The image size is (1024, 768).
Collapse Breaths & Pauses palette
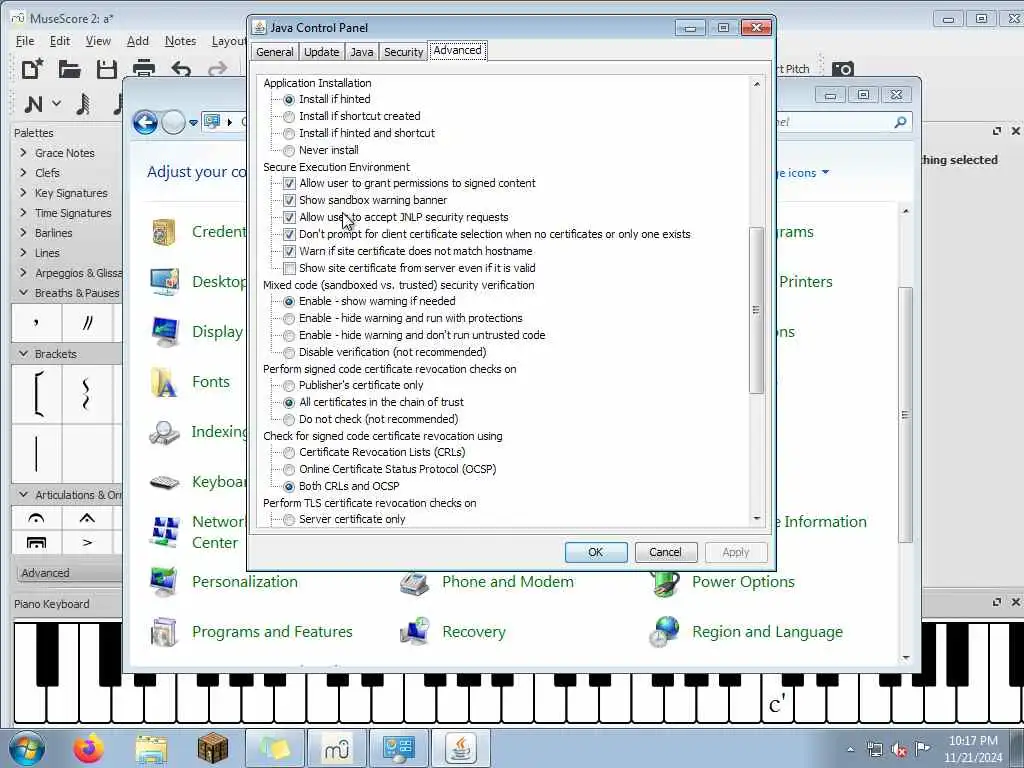[x=24, y=293]
